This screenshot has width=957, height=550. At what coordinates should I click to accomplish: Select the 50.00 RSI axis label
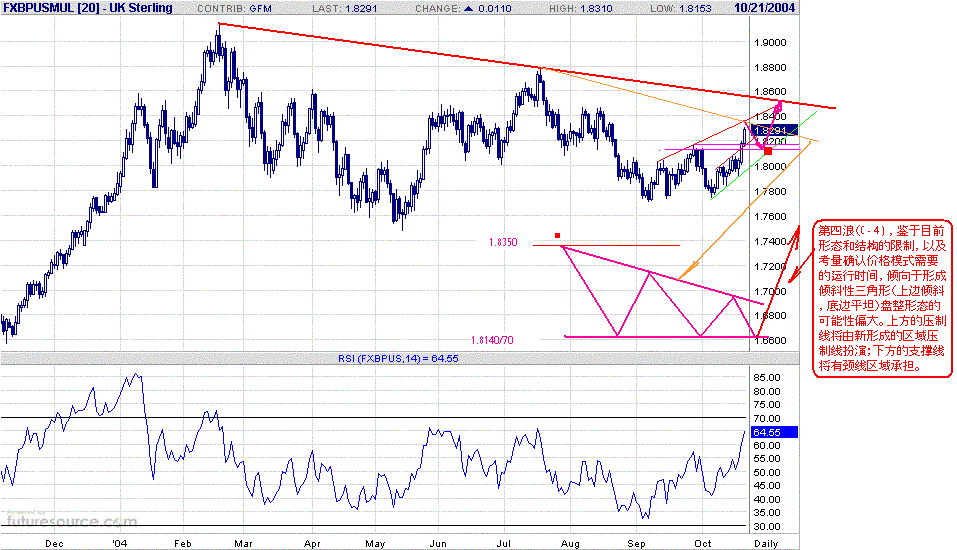pyautogui.click(x=767, y=472)
